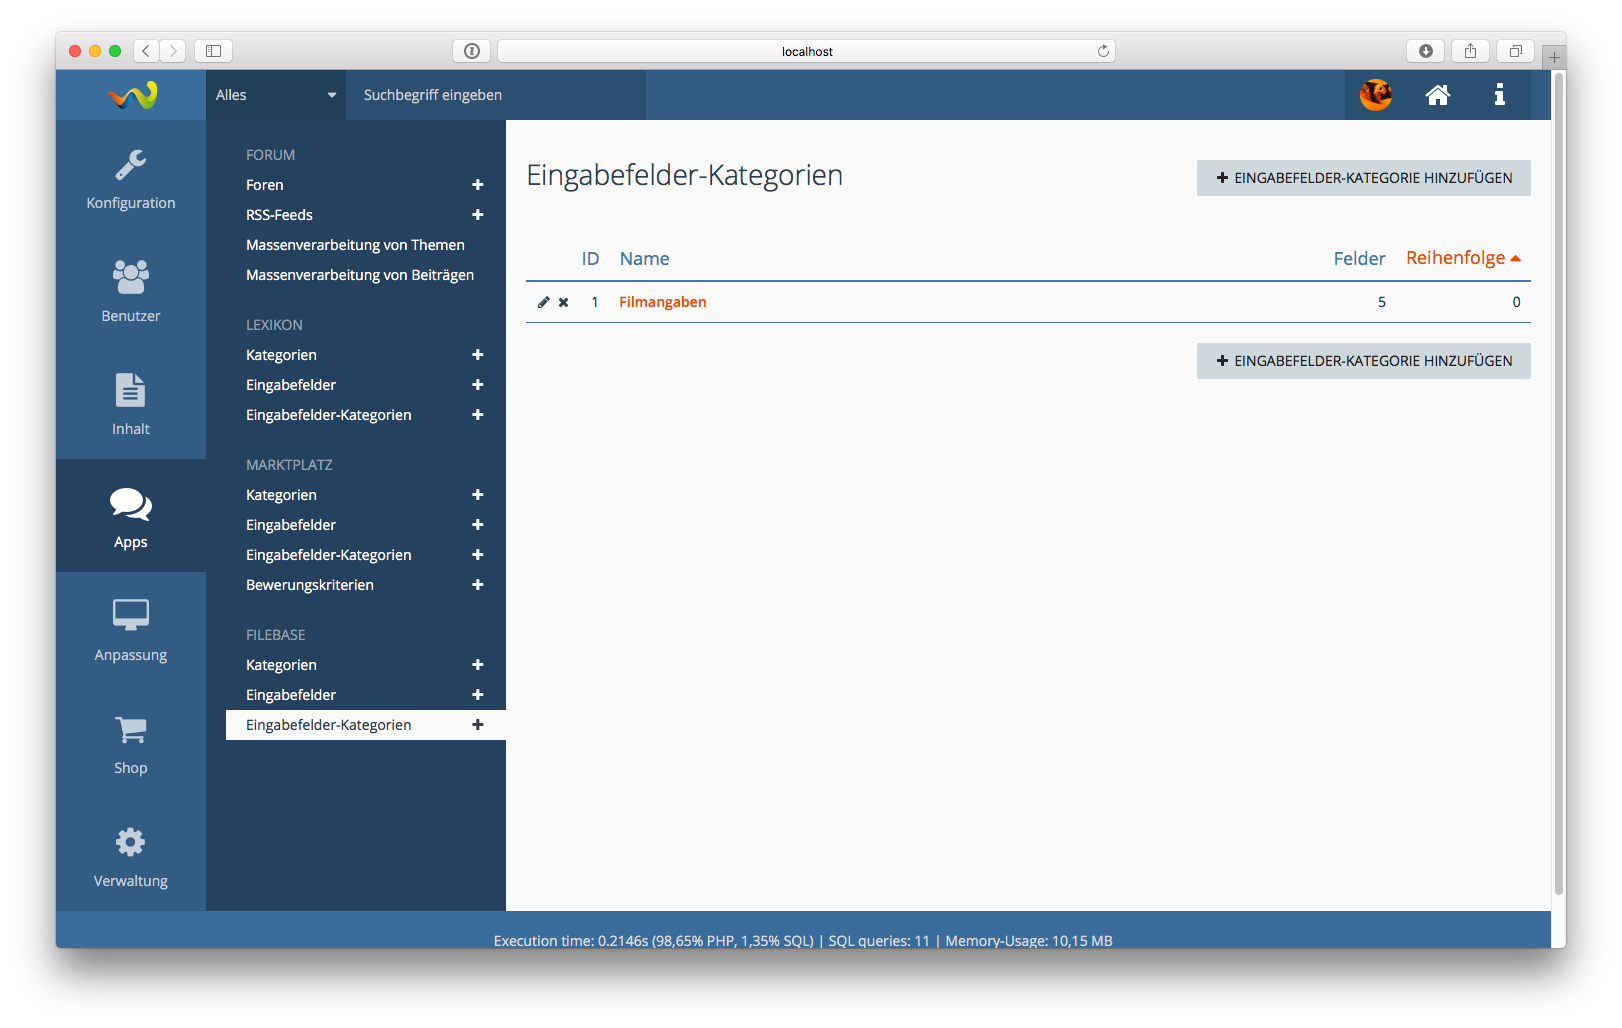Add new Bewertungskriterien via plus icon

tap(478, 585)
